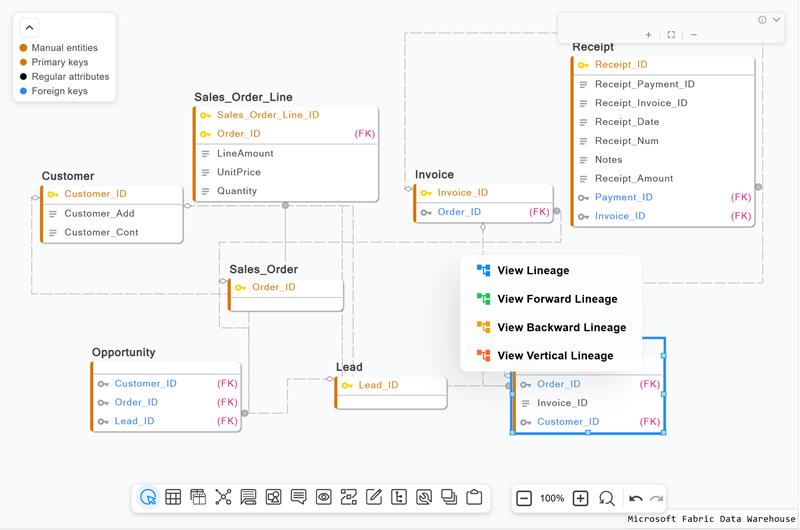
Task: Click Customer_ID primary key in Customer
Action: click(x=112, y=194)
